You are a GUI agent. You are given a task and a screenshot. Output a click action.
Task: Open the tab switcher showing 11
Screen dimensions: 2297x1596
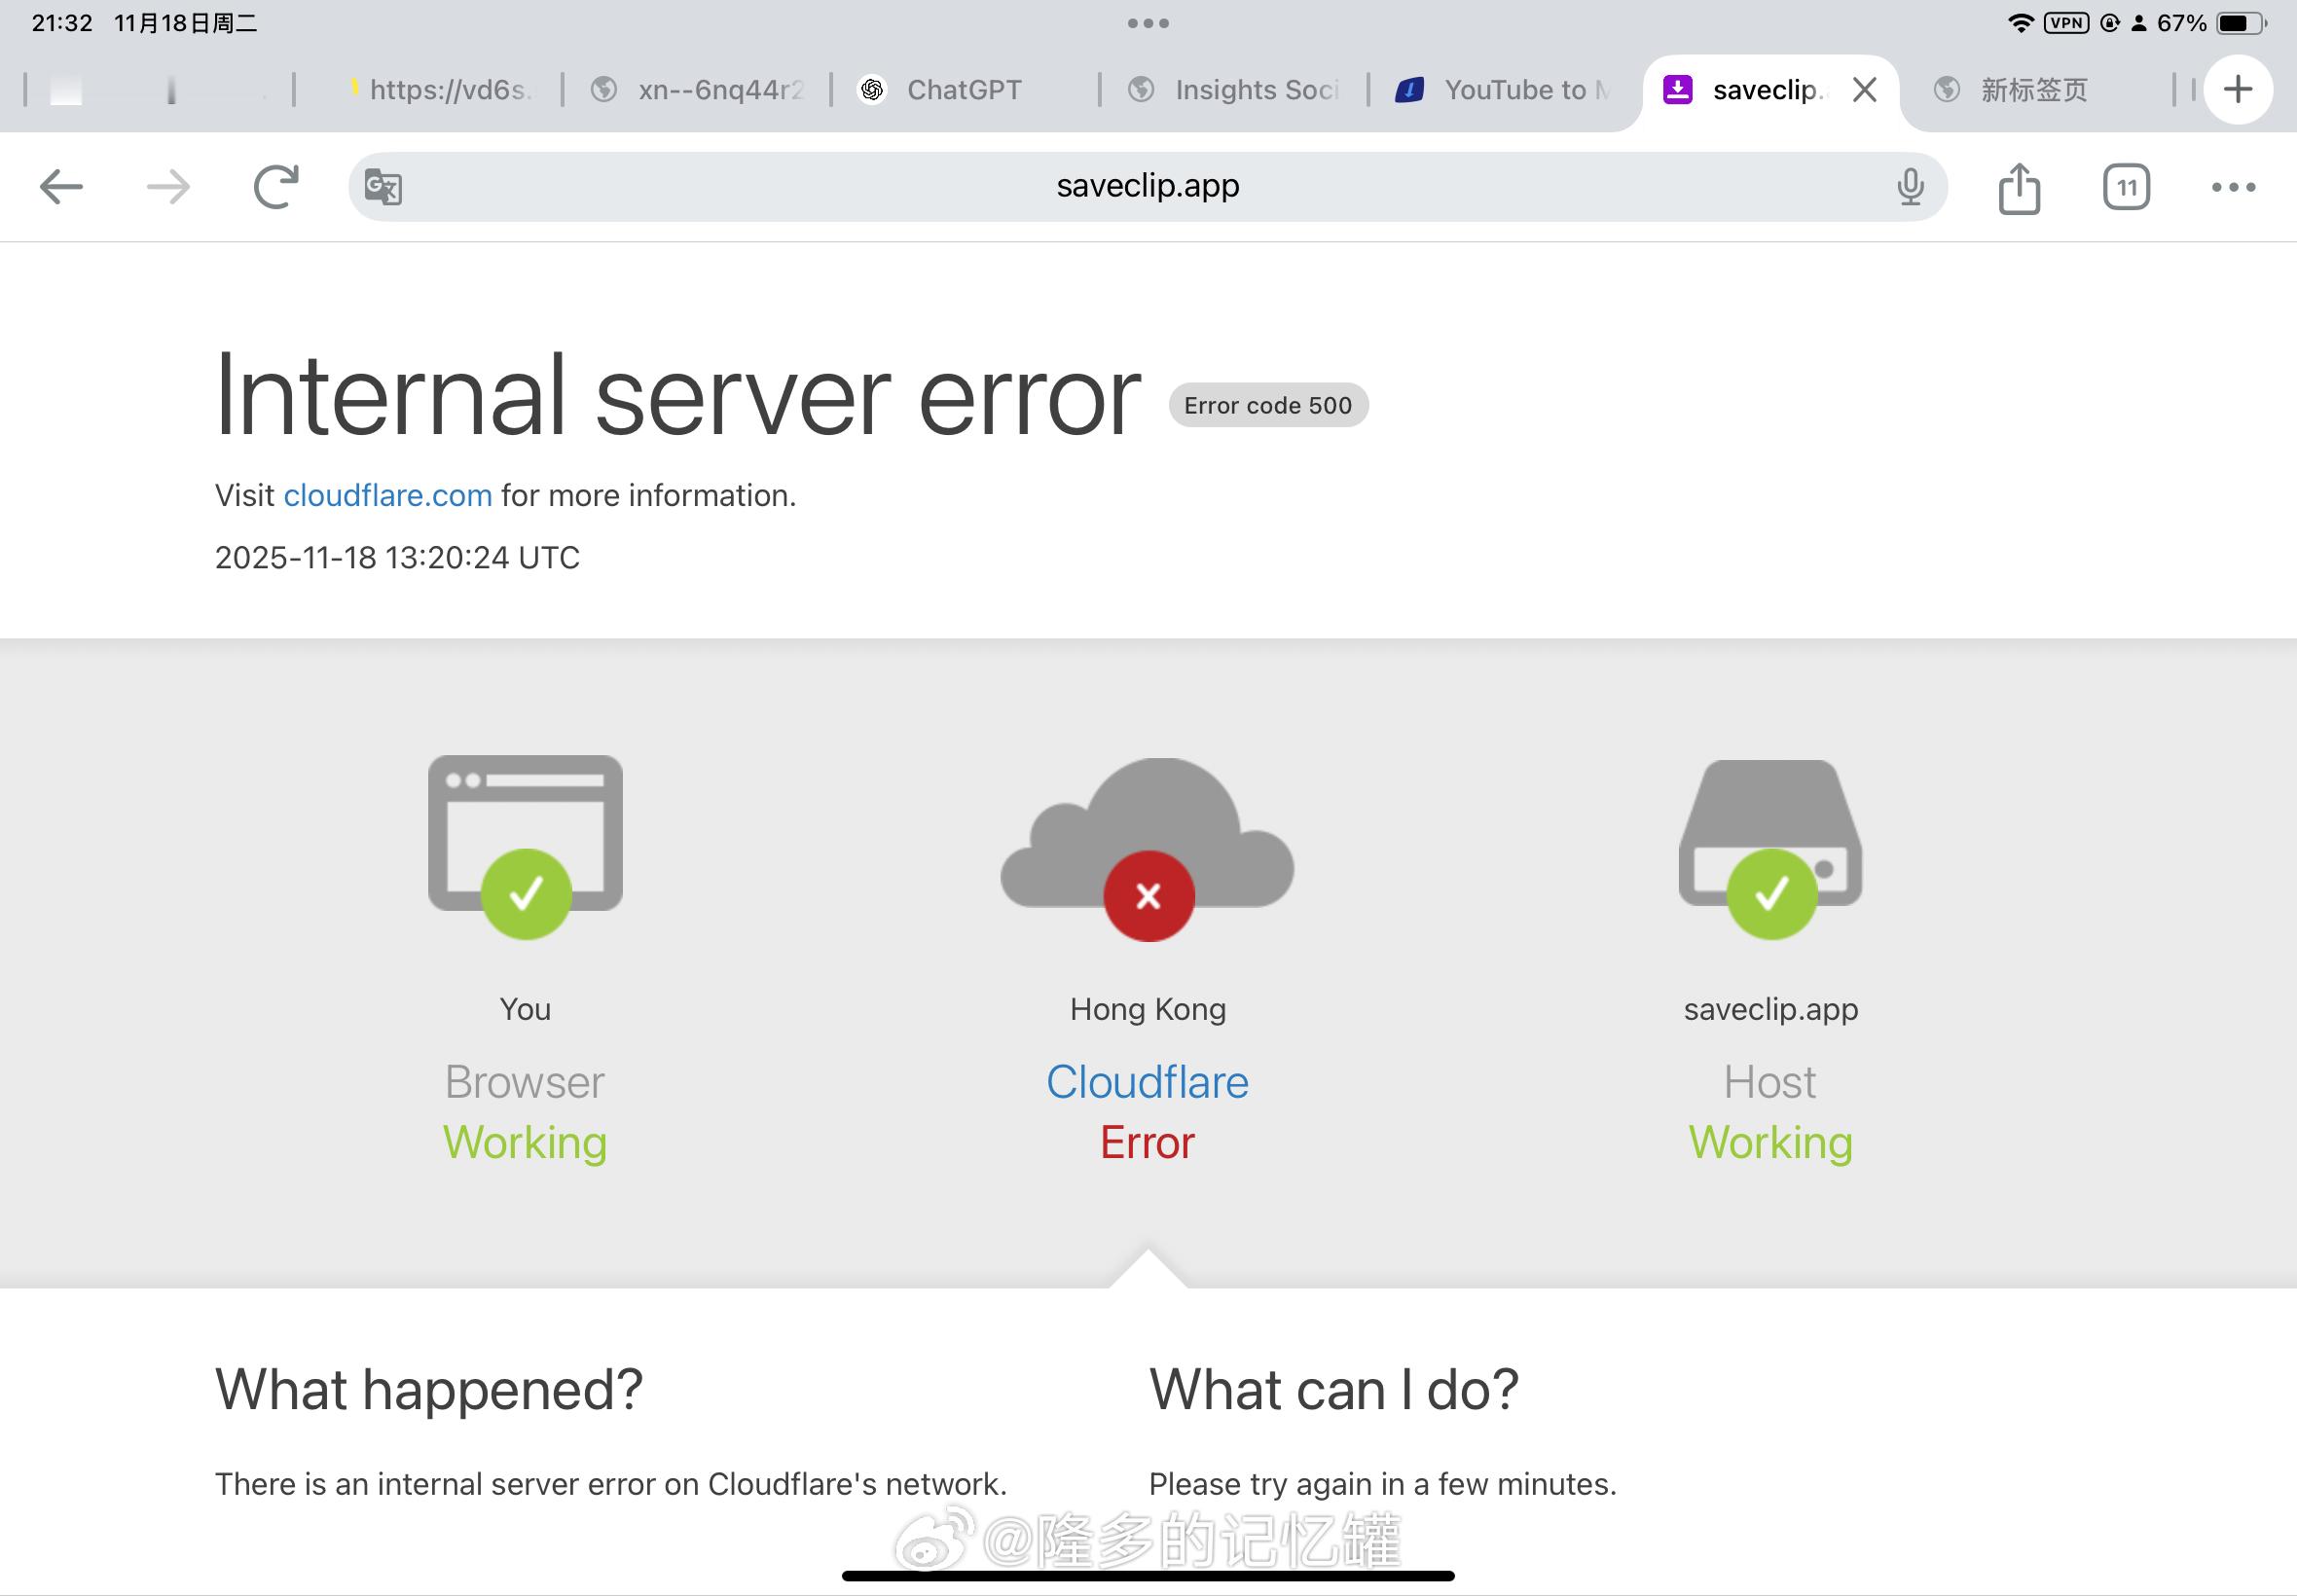[x=2126, y=187]
